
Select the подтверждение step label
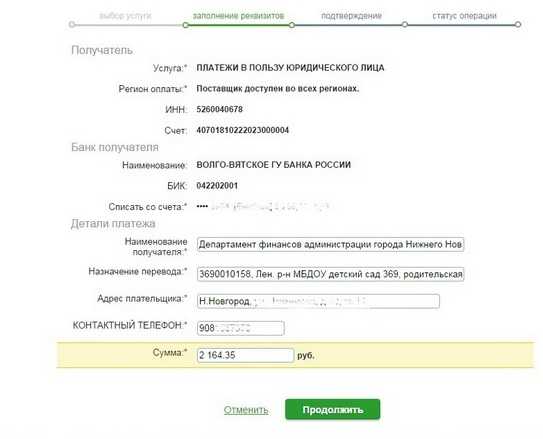pos(351,16)
